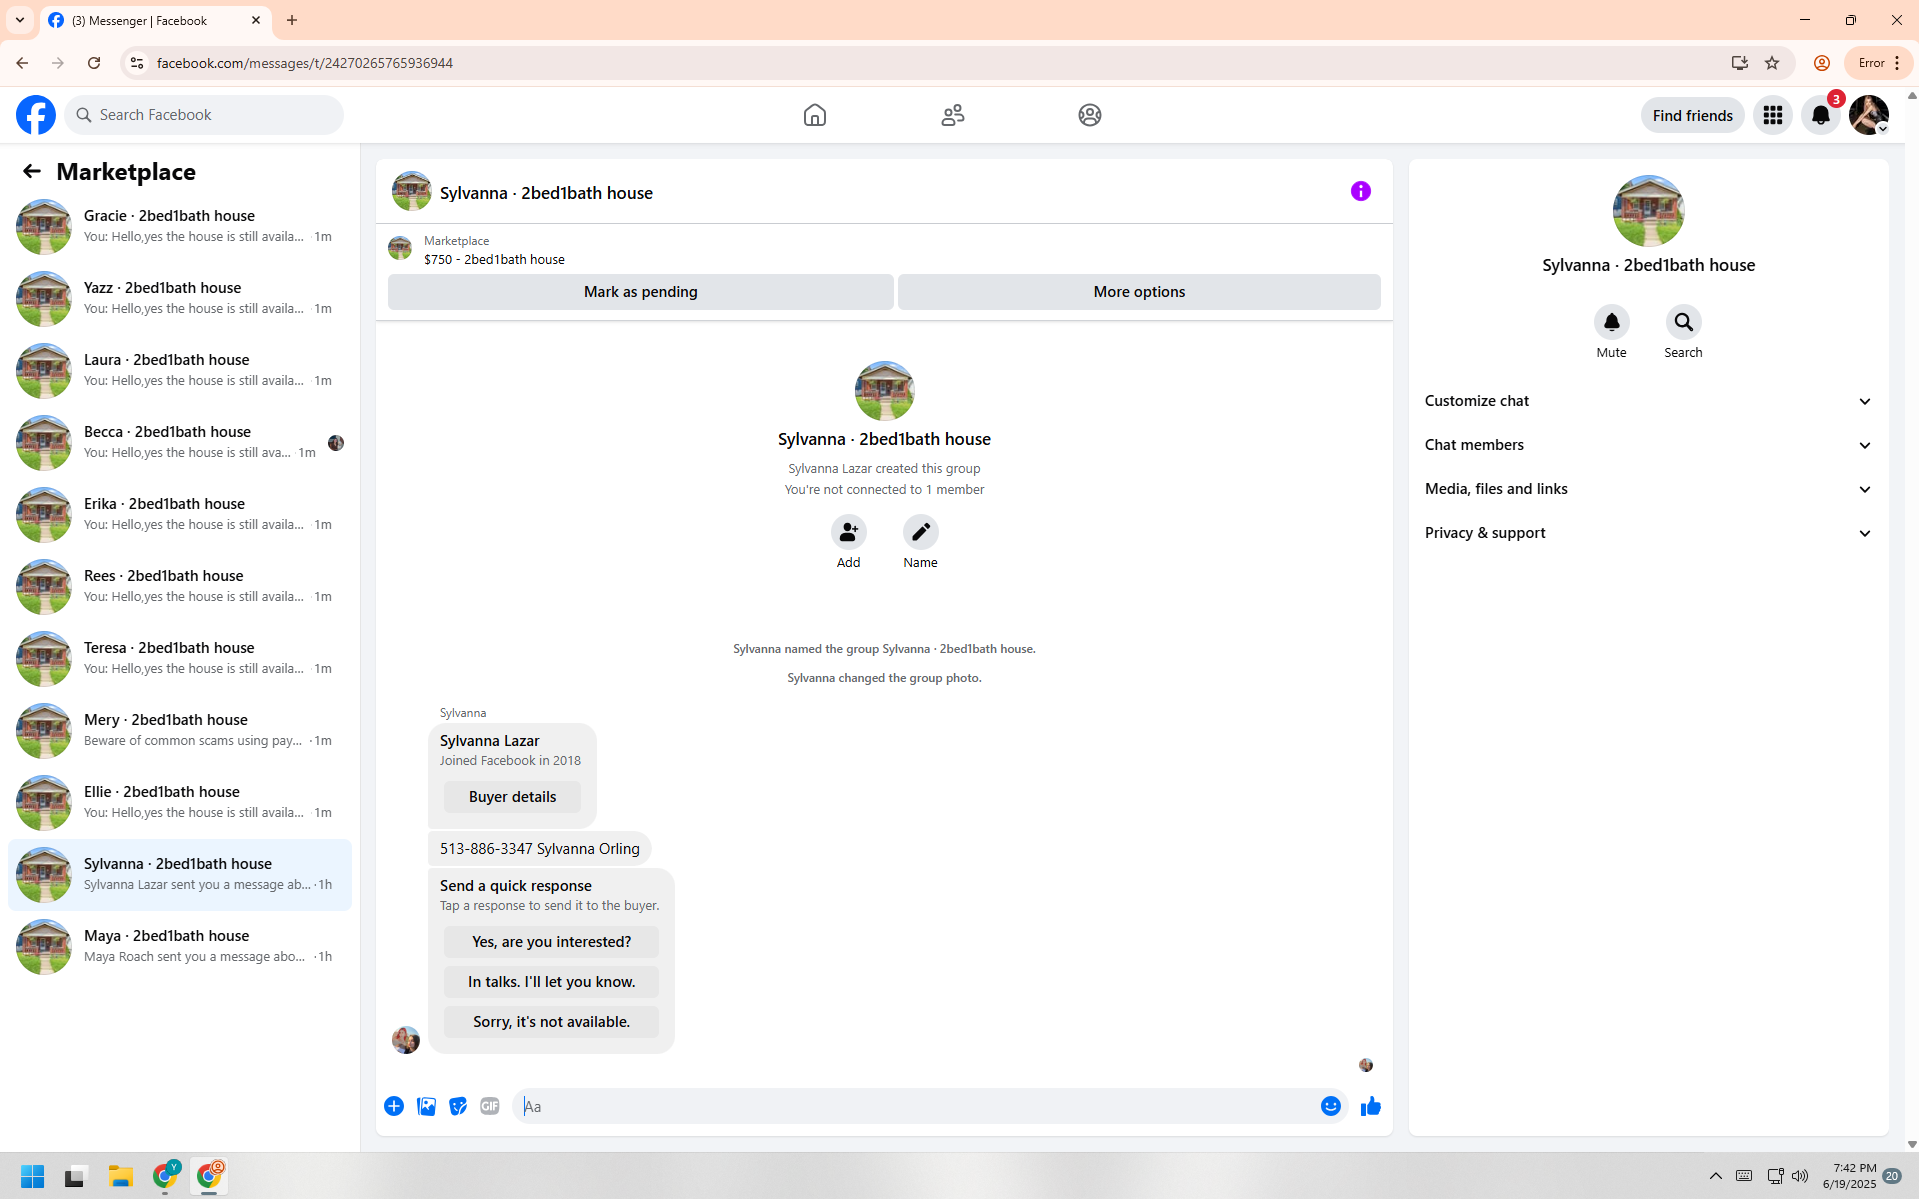Open the Friends icon in top navigation

(953, 115)
